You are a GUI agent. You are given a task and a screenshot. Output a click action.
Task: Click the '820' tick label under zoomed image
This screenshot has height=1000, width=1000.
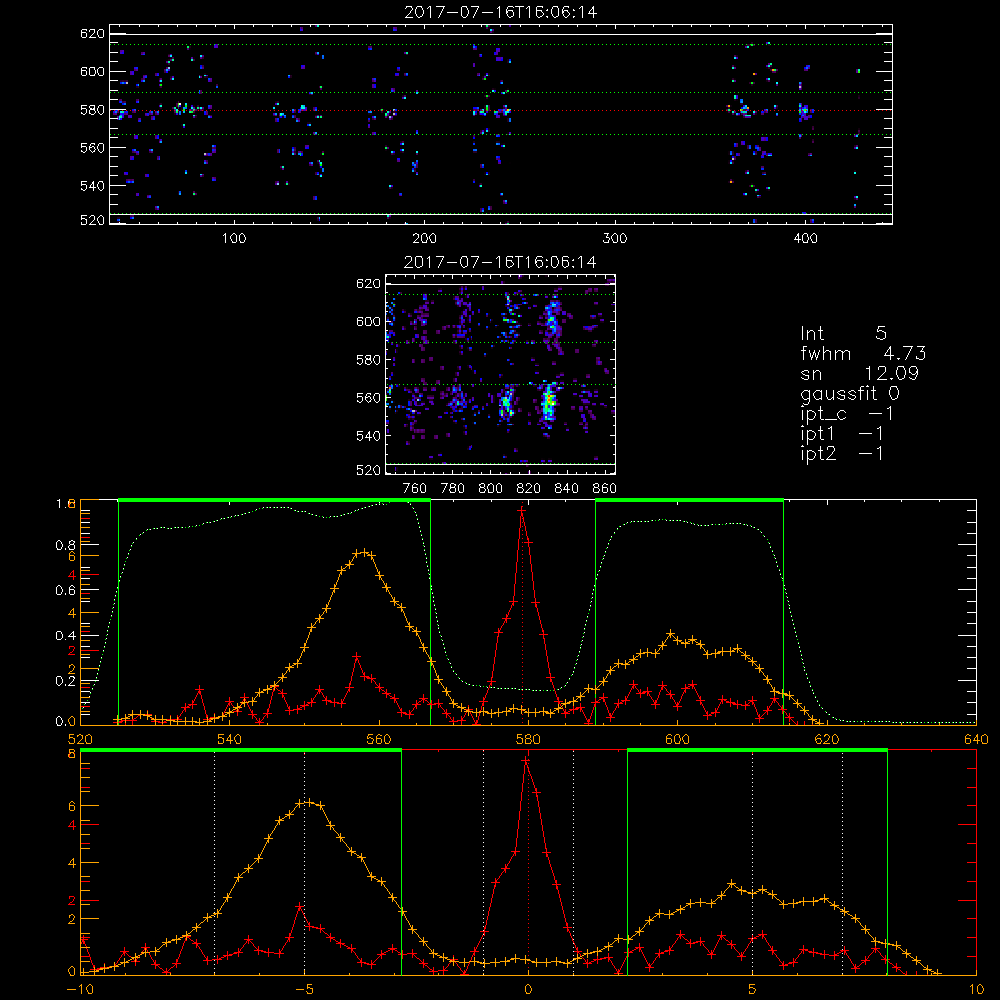point(529,489)
